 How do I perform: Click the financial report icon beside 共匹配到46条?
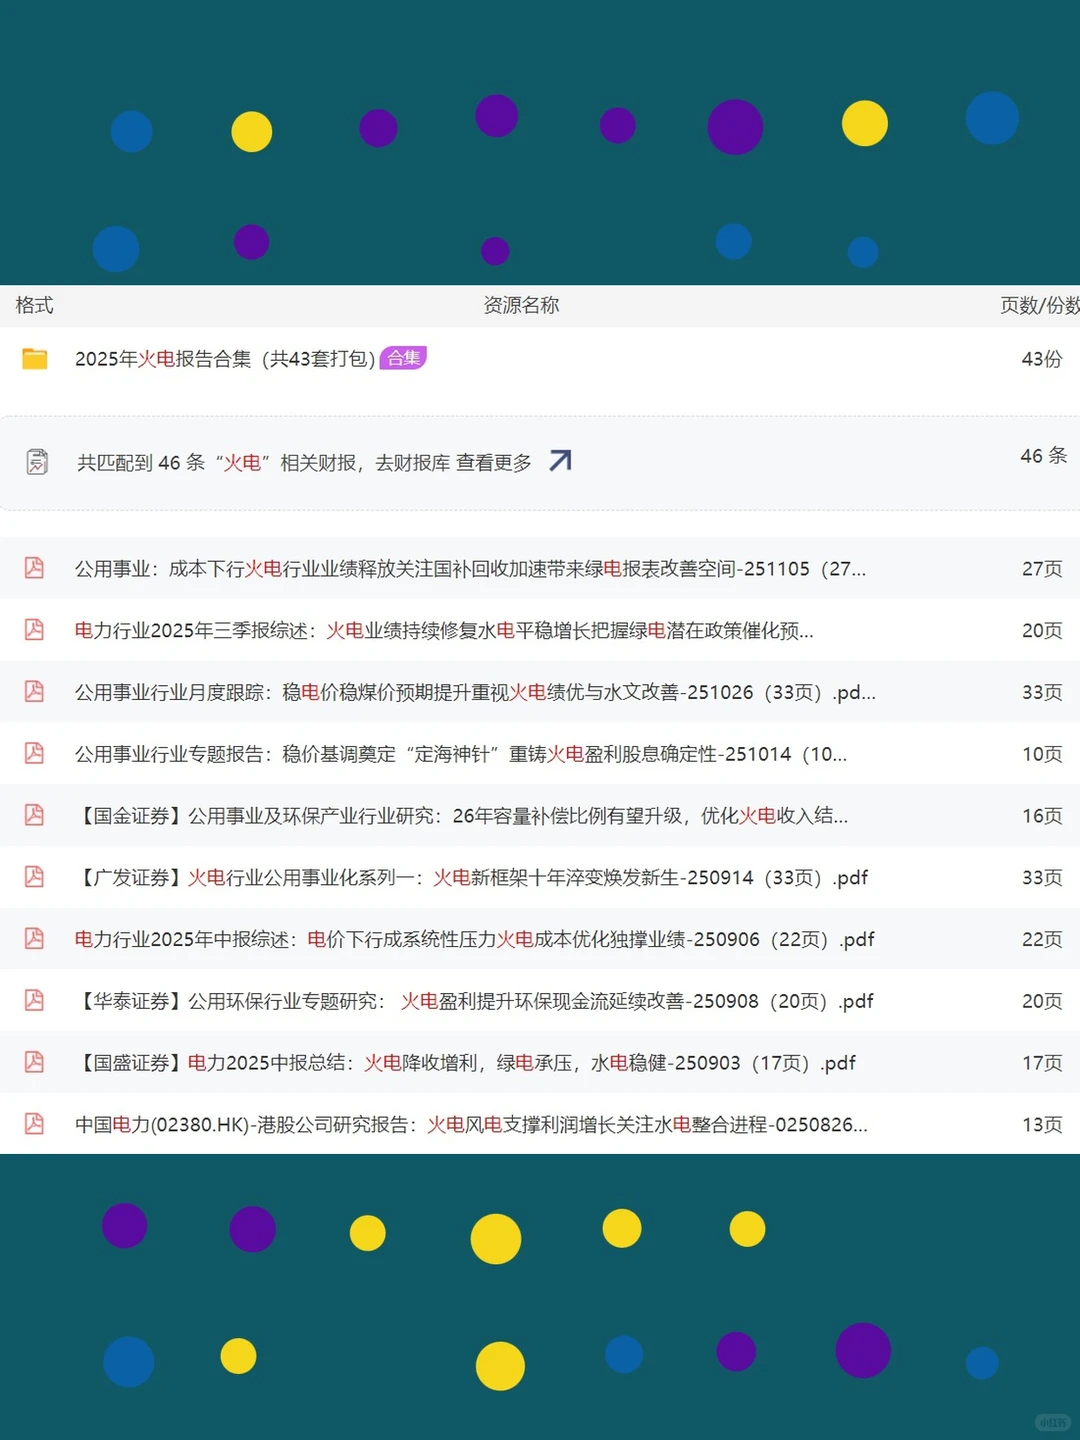pyautogui.click(x=37, y=461)
